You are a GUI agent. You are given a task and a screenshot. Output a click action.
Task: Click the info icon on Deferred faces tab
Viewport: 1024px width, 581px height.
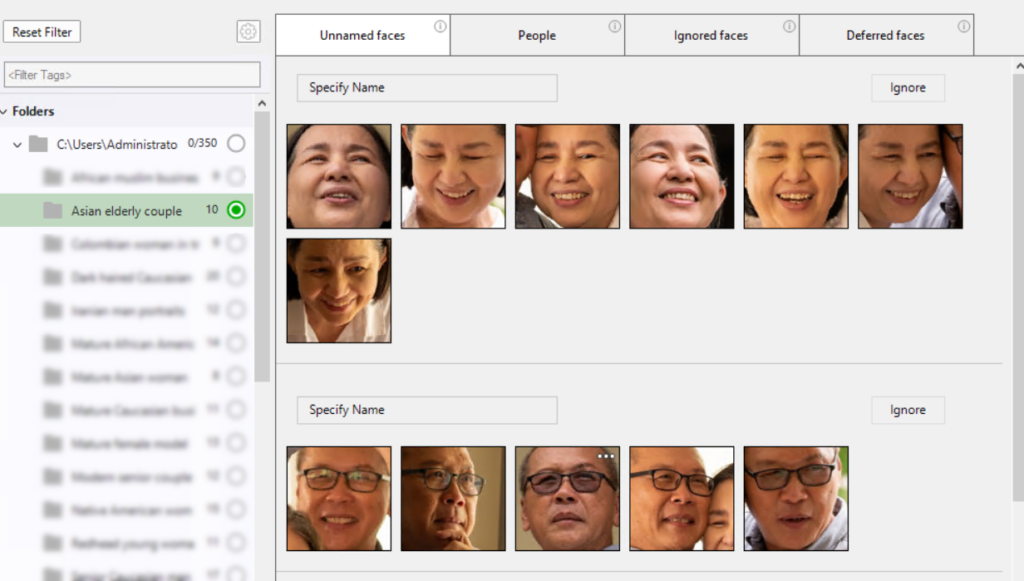[964, 27]
